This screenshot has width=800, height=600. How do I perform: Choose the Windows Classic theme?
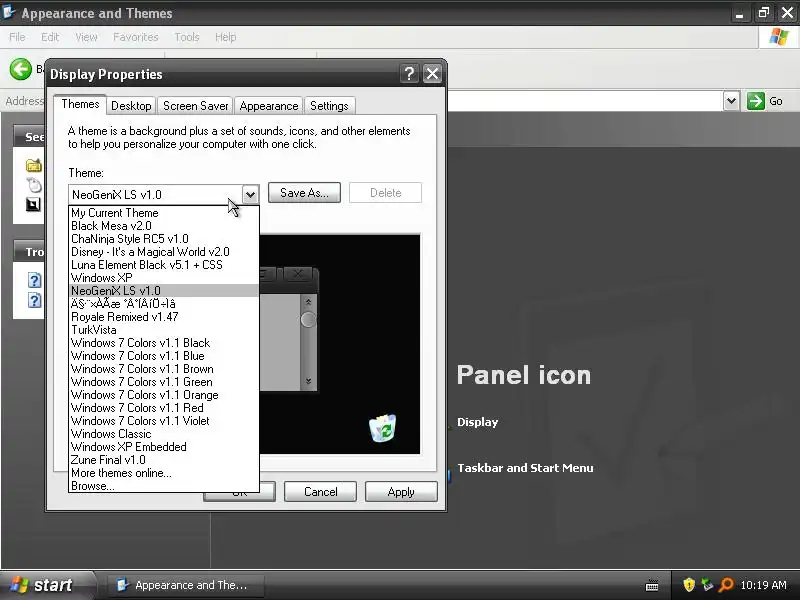click(x=163, y=434)
